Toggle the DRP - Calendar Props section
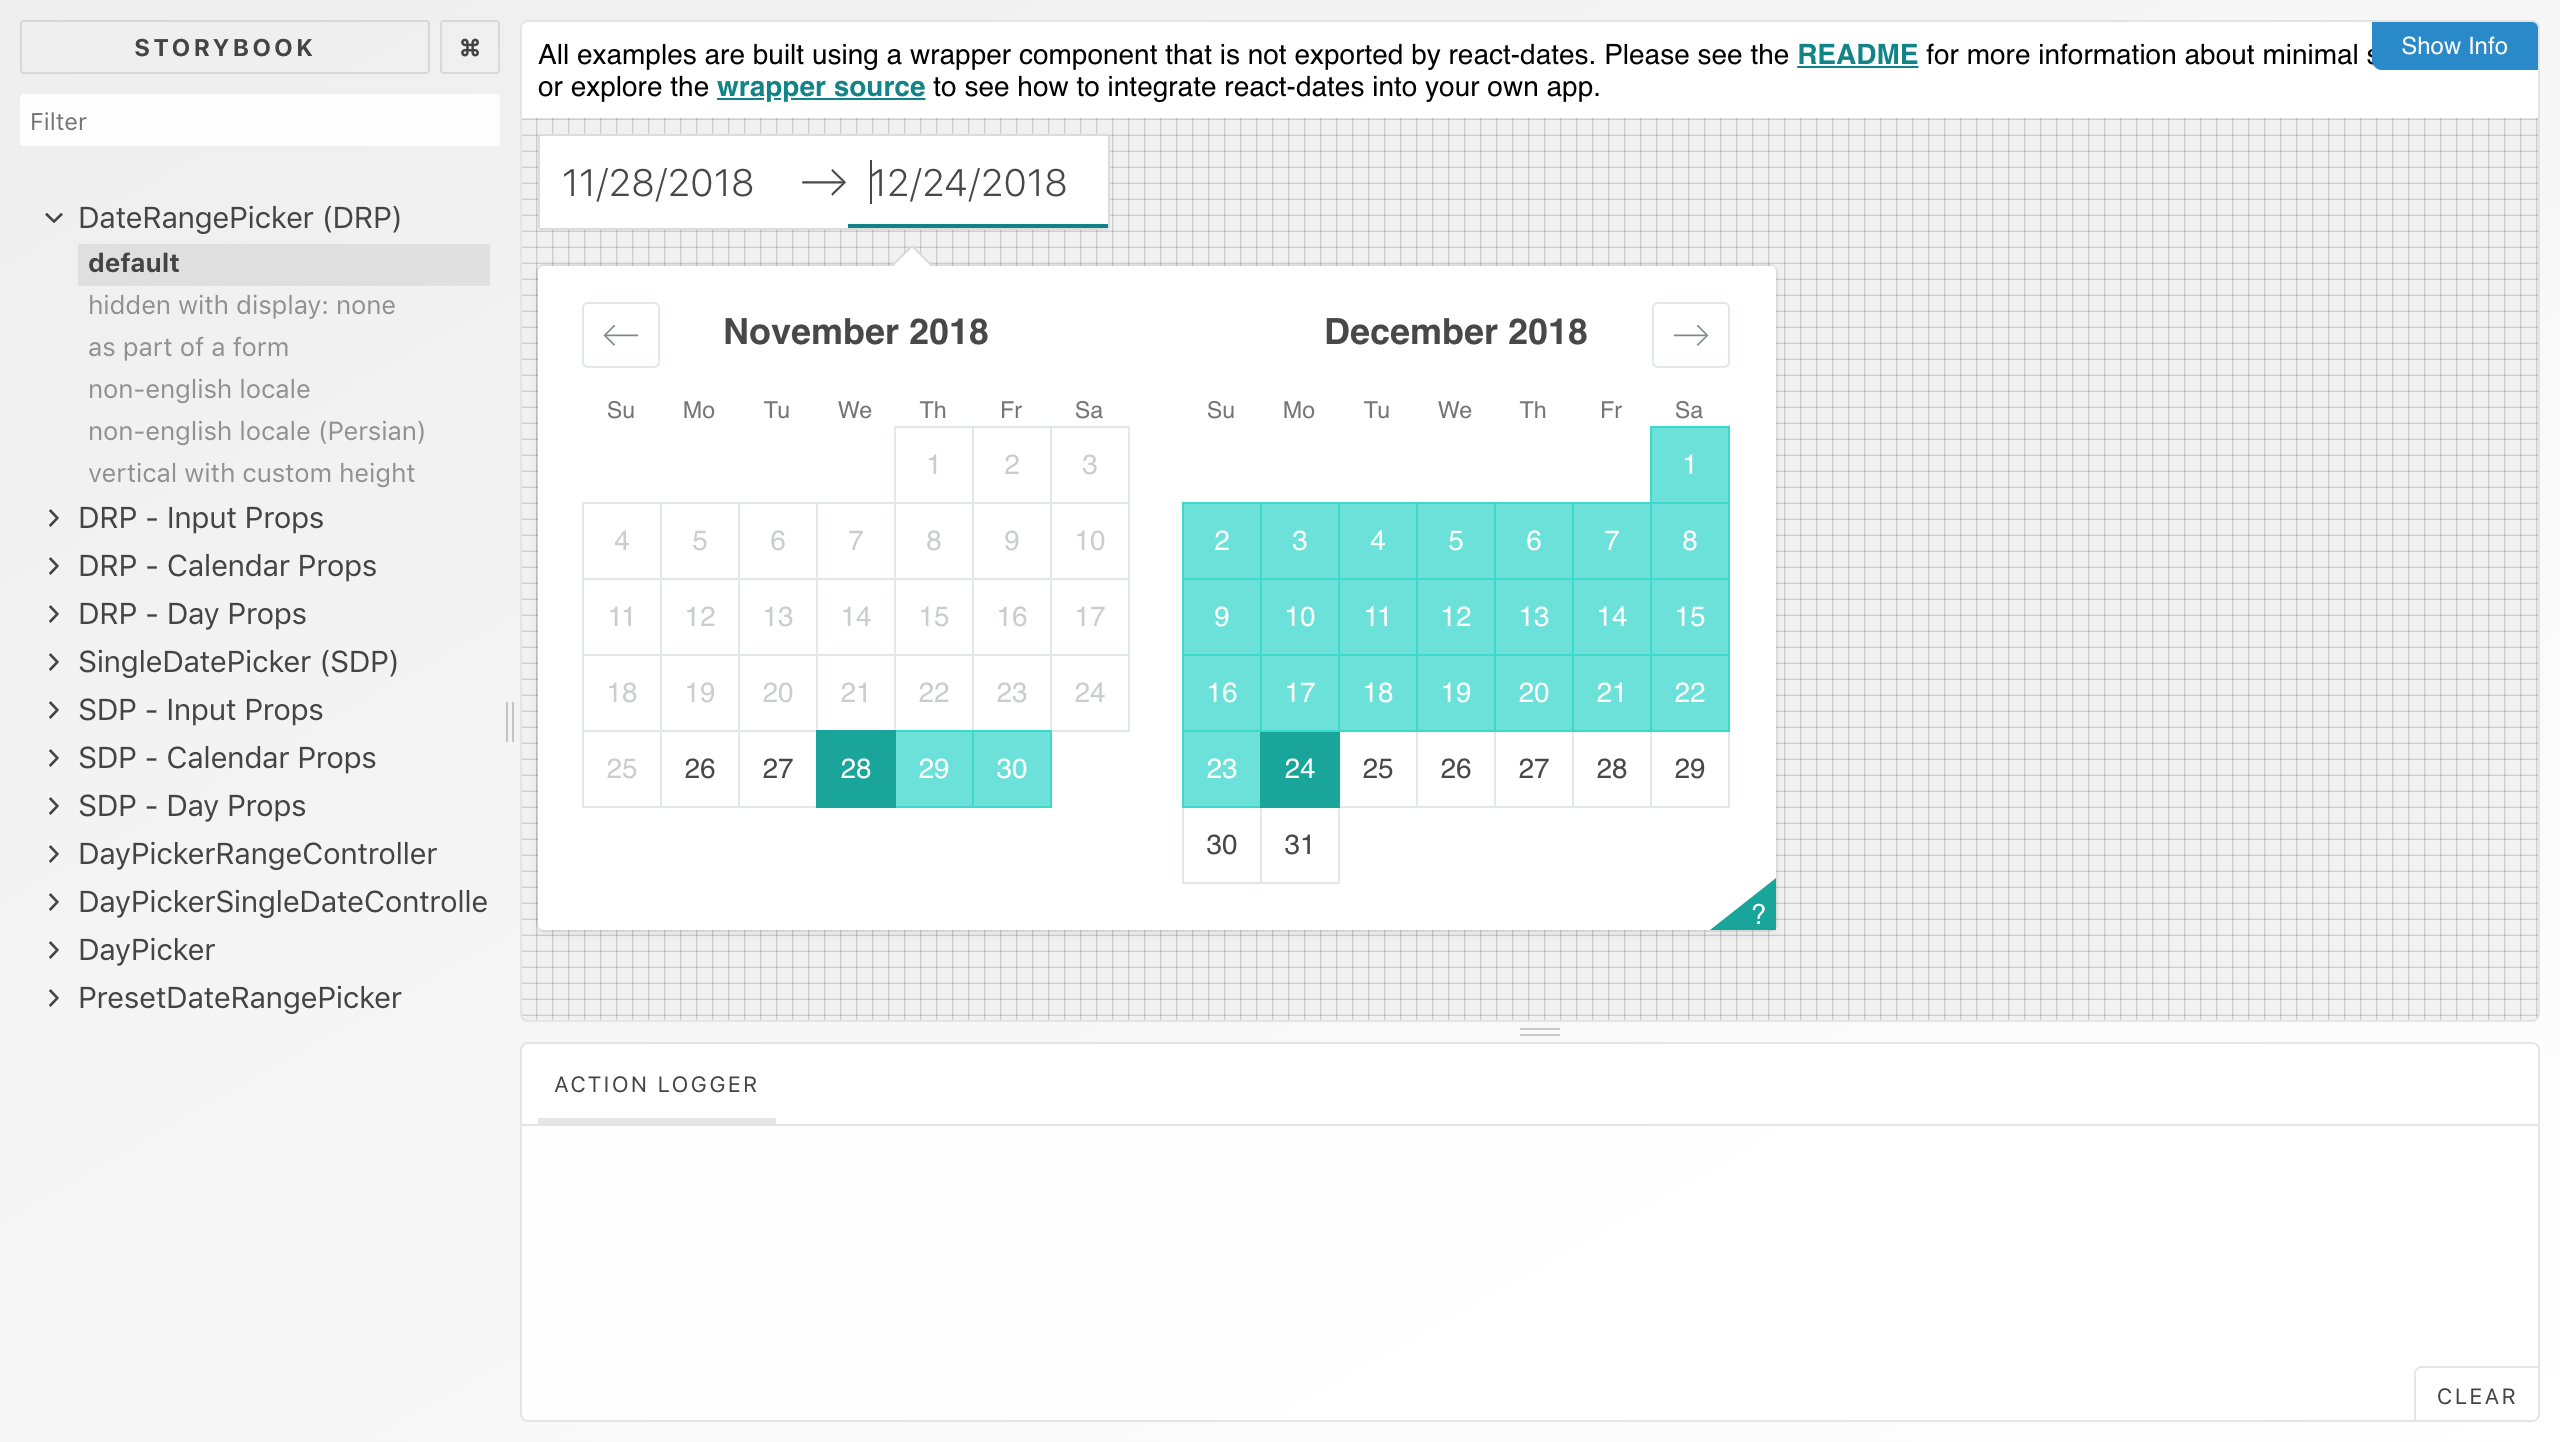The height and width of the screenshot is (1442, 2560). pos(227,566)
